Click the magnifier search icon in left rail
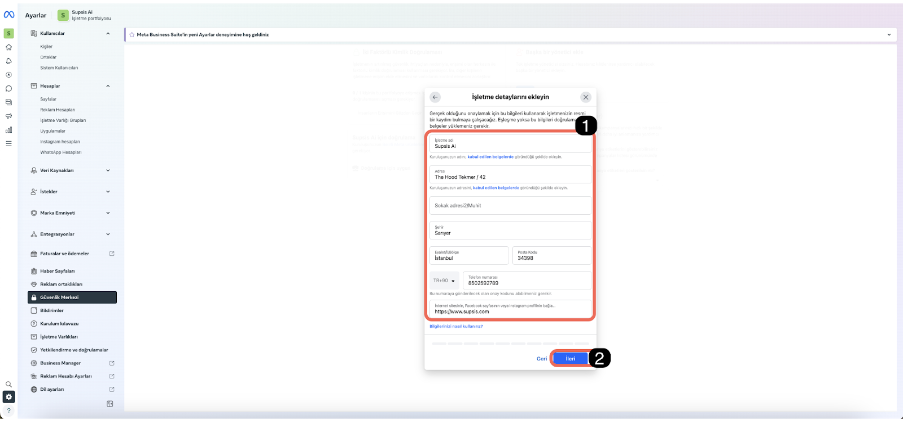Viewport: 906px width, 422px height. [x=9, y=384]
